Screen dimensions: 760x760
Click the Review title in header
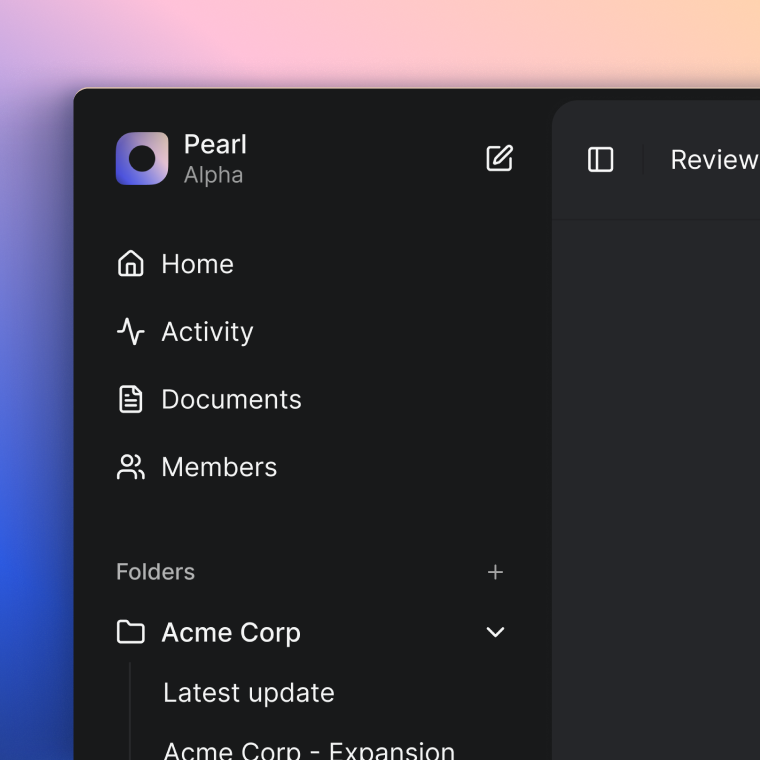[x=713, y=160]
